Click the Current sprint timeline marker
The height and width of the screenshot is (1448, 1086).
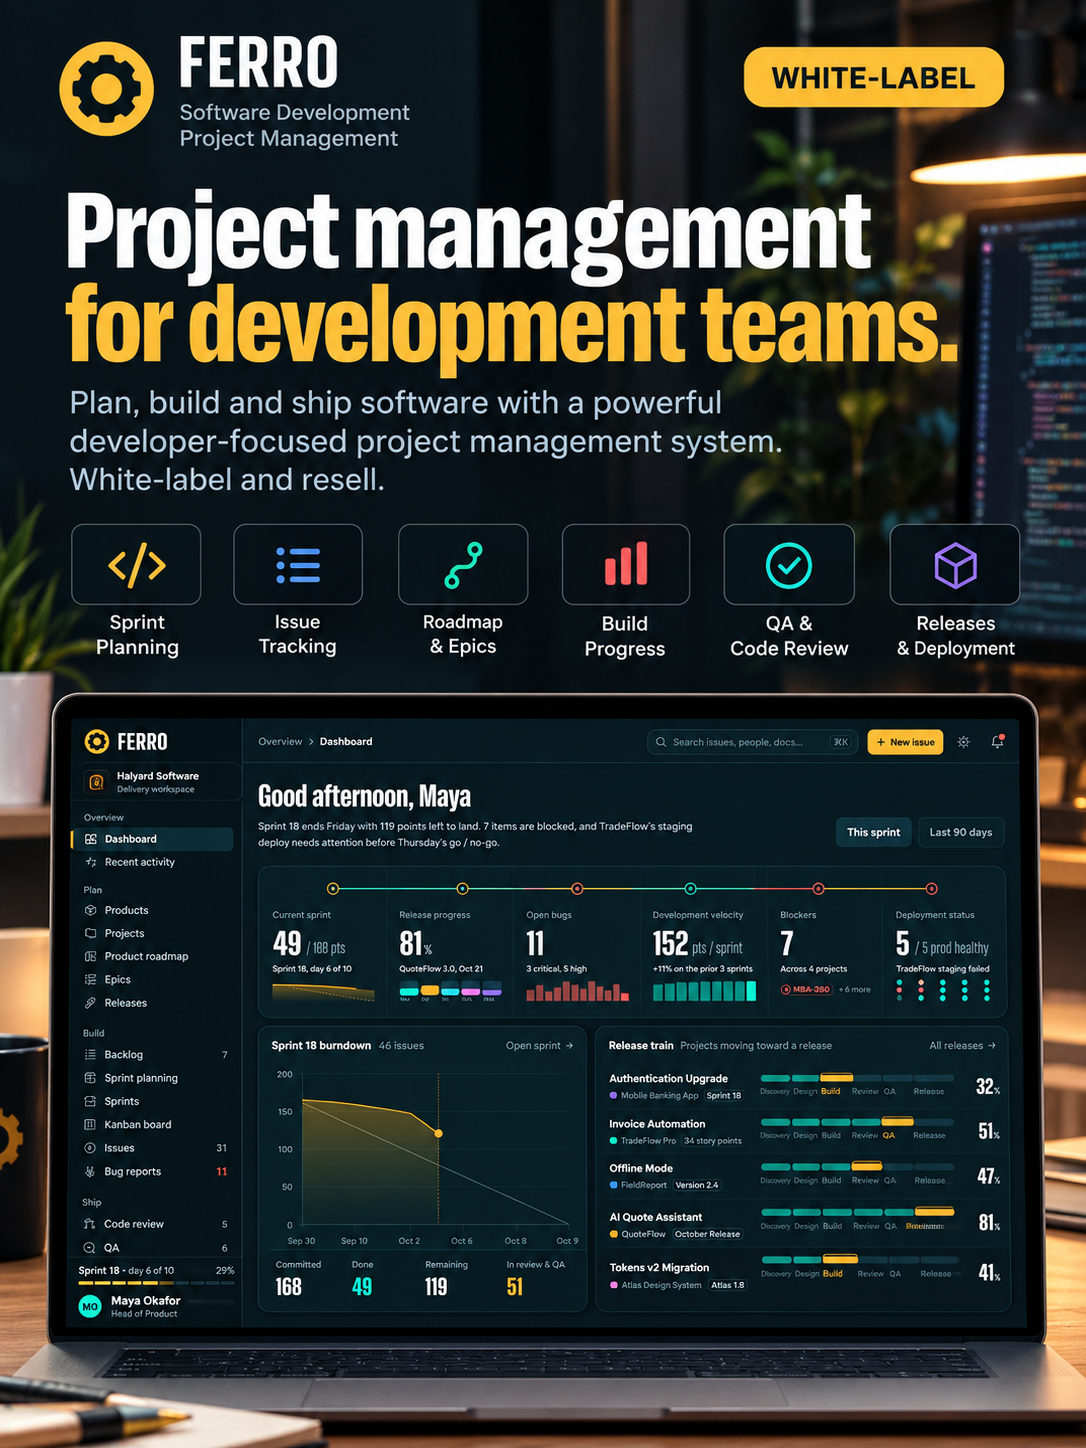[333, 889]
